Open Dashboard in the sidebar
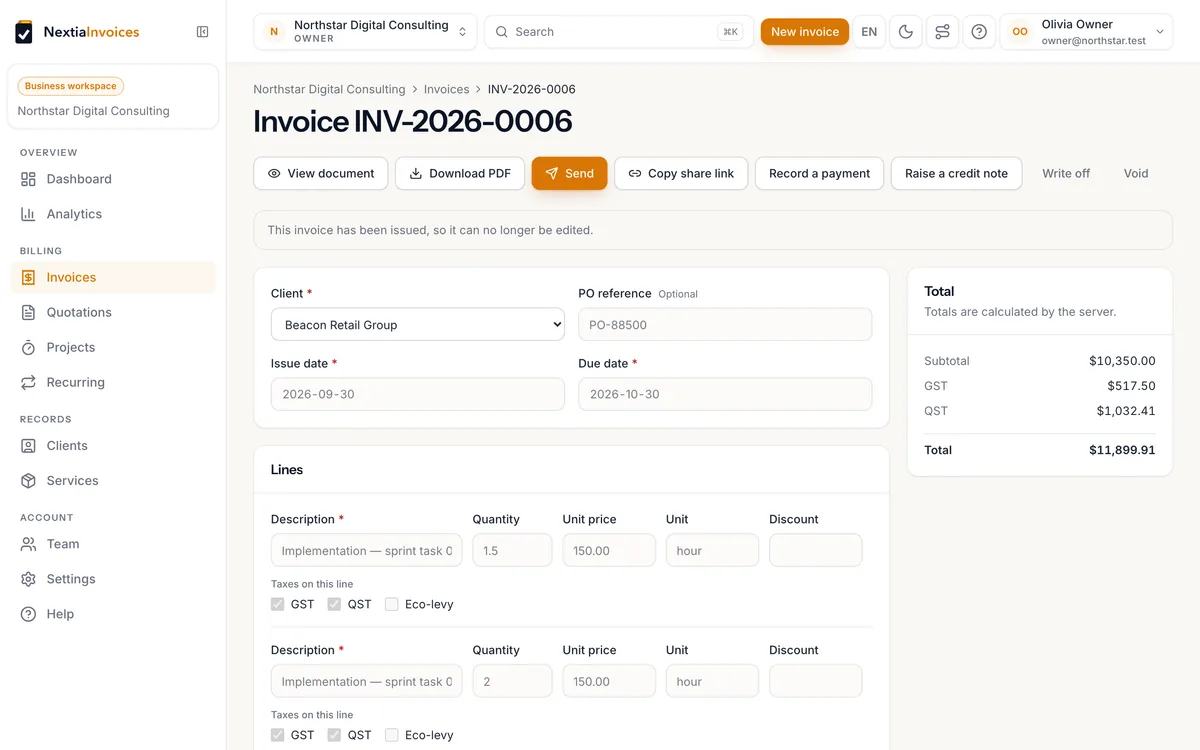The image size is (1200, 750). coord(113,179)
